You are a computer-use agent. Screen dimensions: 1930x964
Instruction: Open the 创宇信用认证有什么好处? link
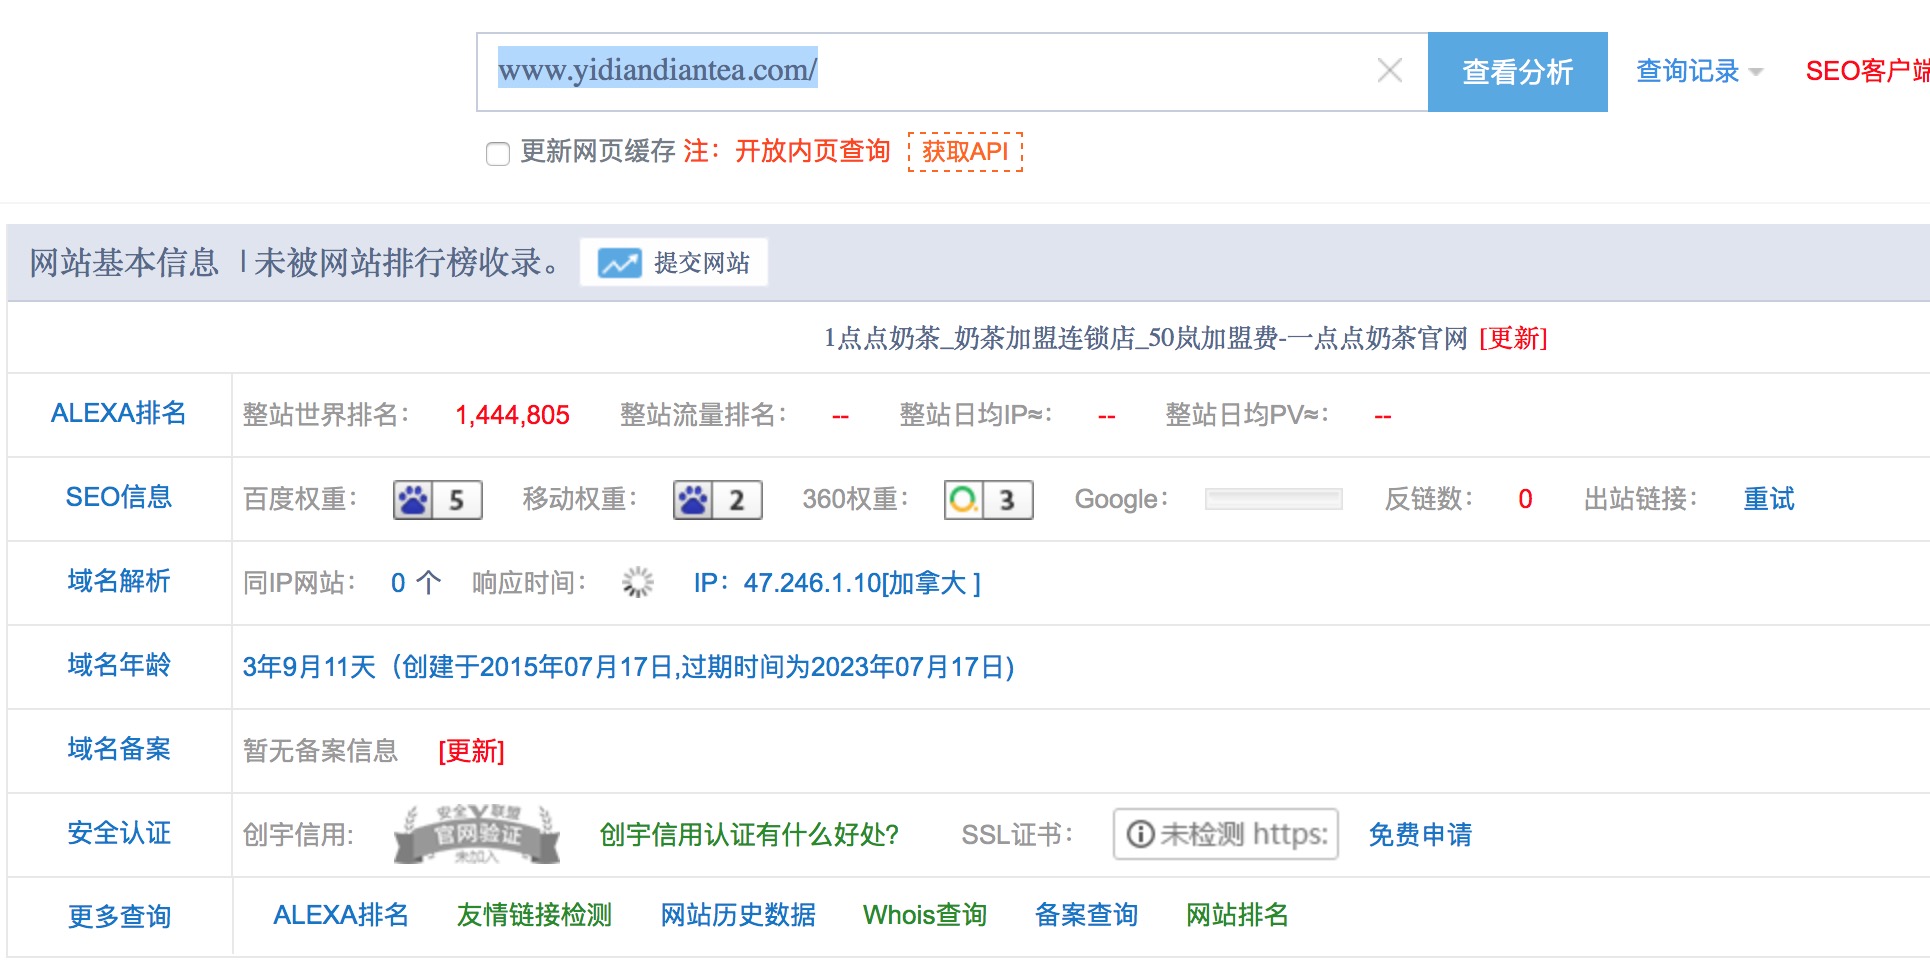[749, 834]
